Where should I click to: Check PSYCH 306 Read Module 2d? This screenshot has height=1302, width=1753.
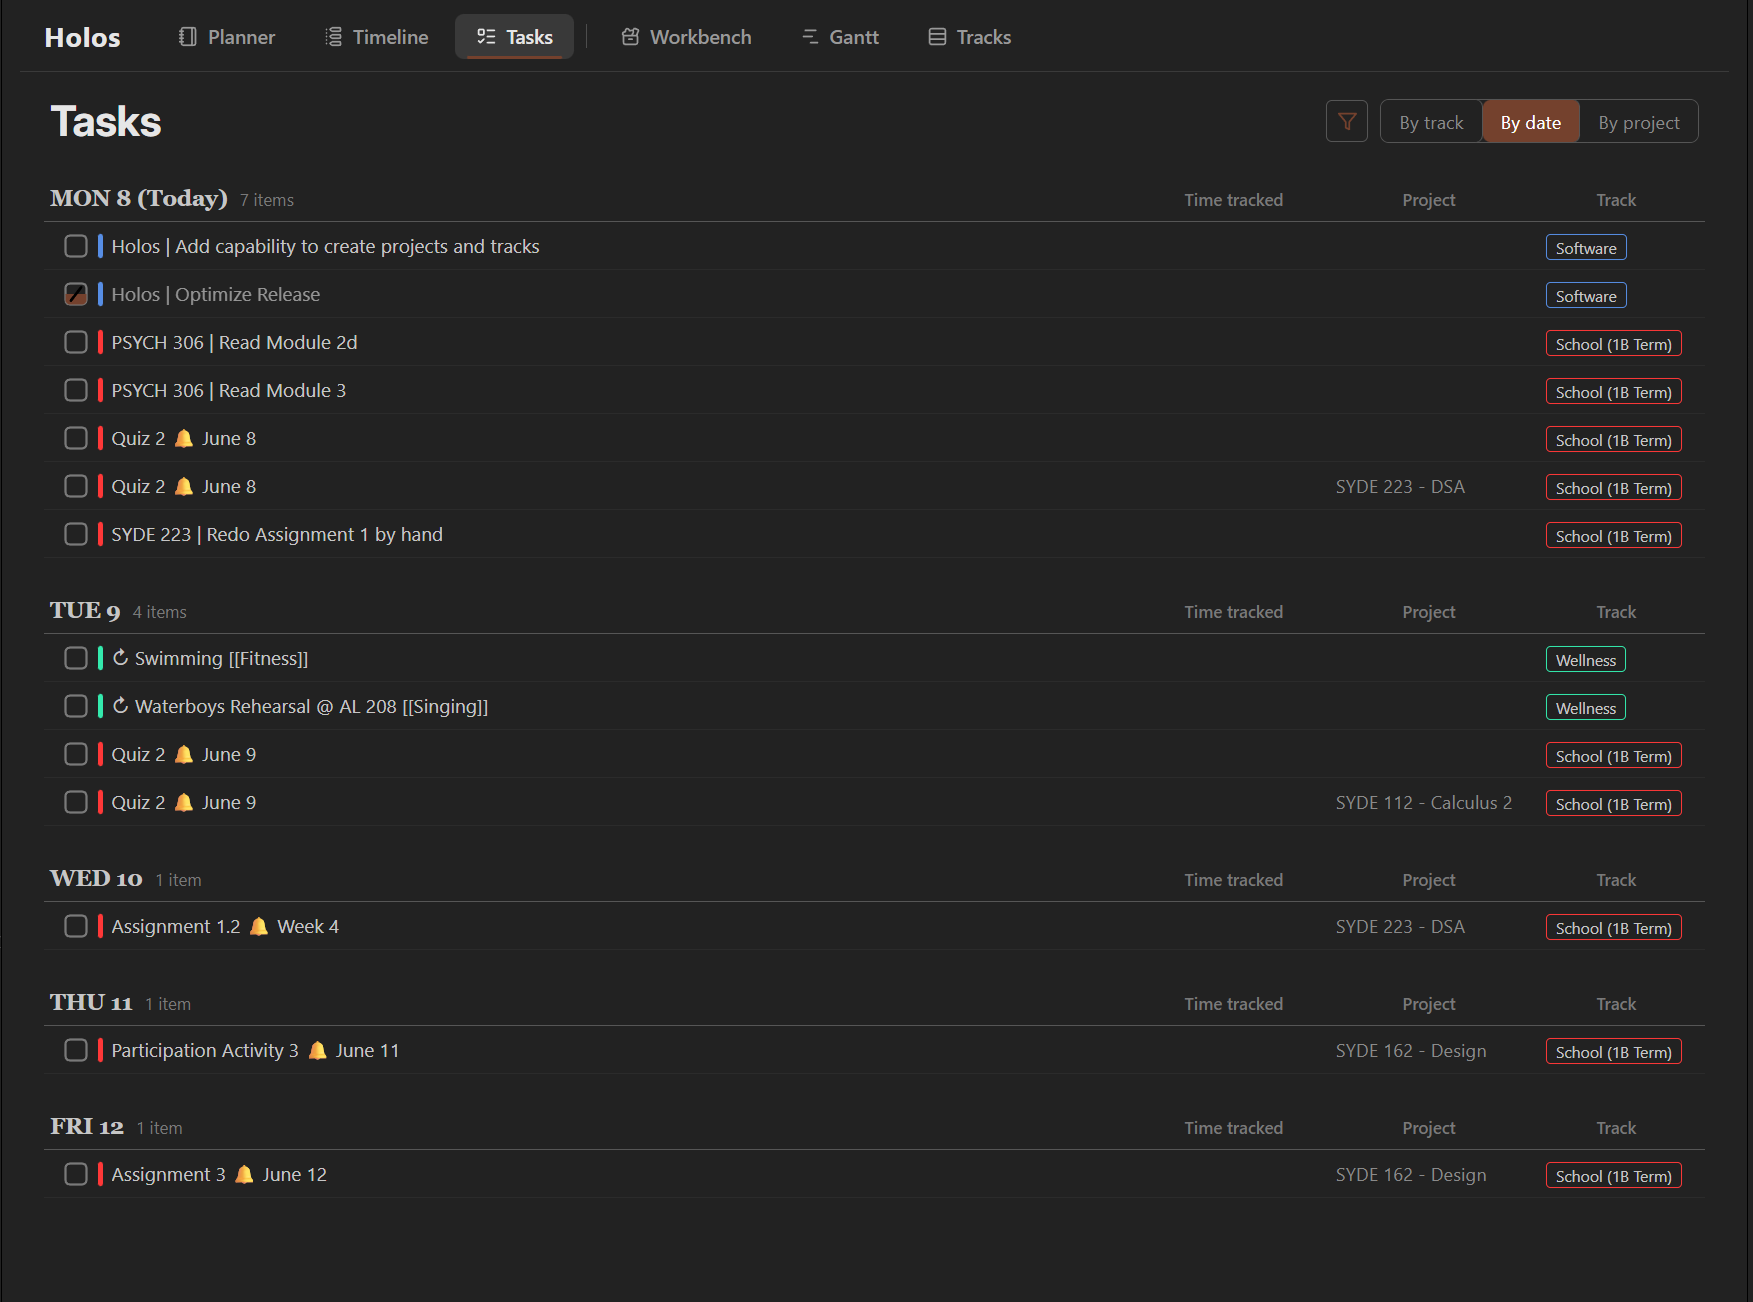[76, 342]
